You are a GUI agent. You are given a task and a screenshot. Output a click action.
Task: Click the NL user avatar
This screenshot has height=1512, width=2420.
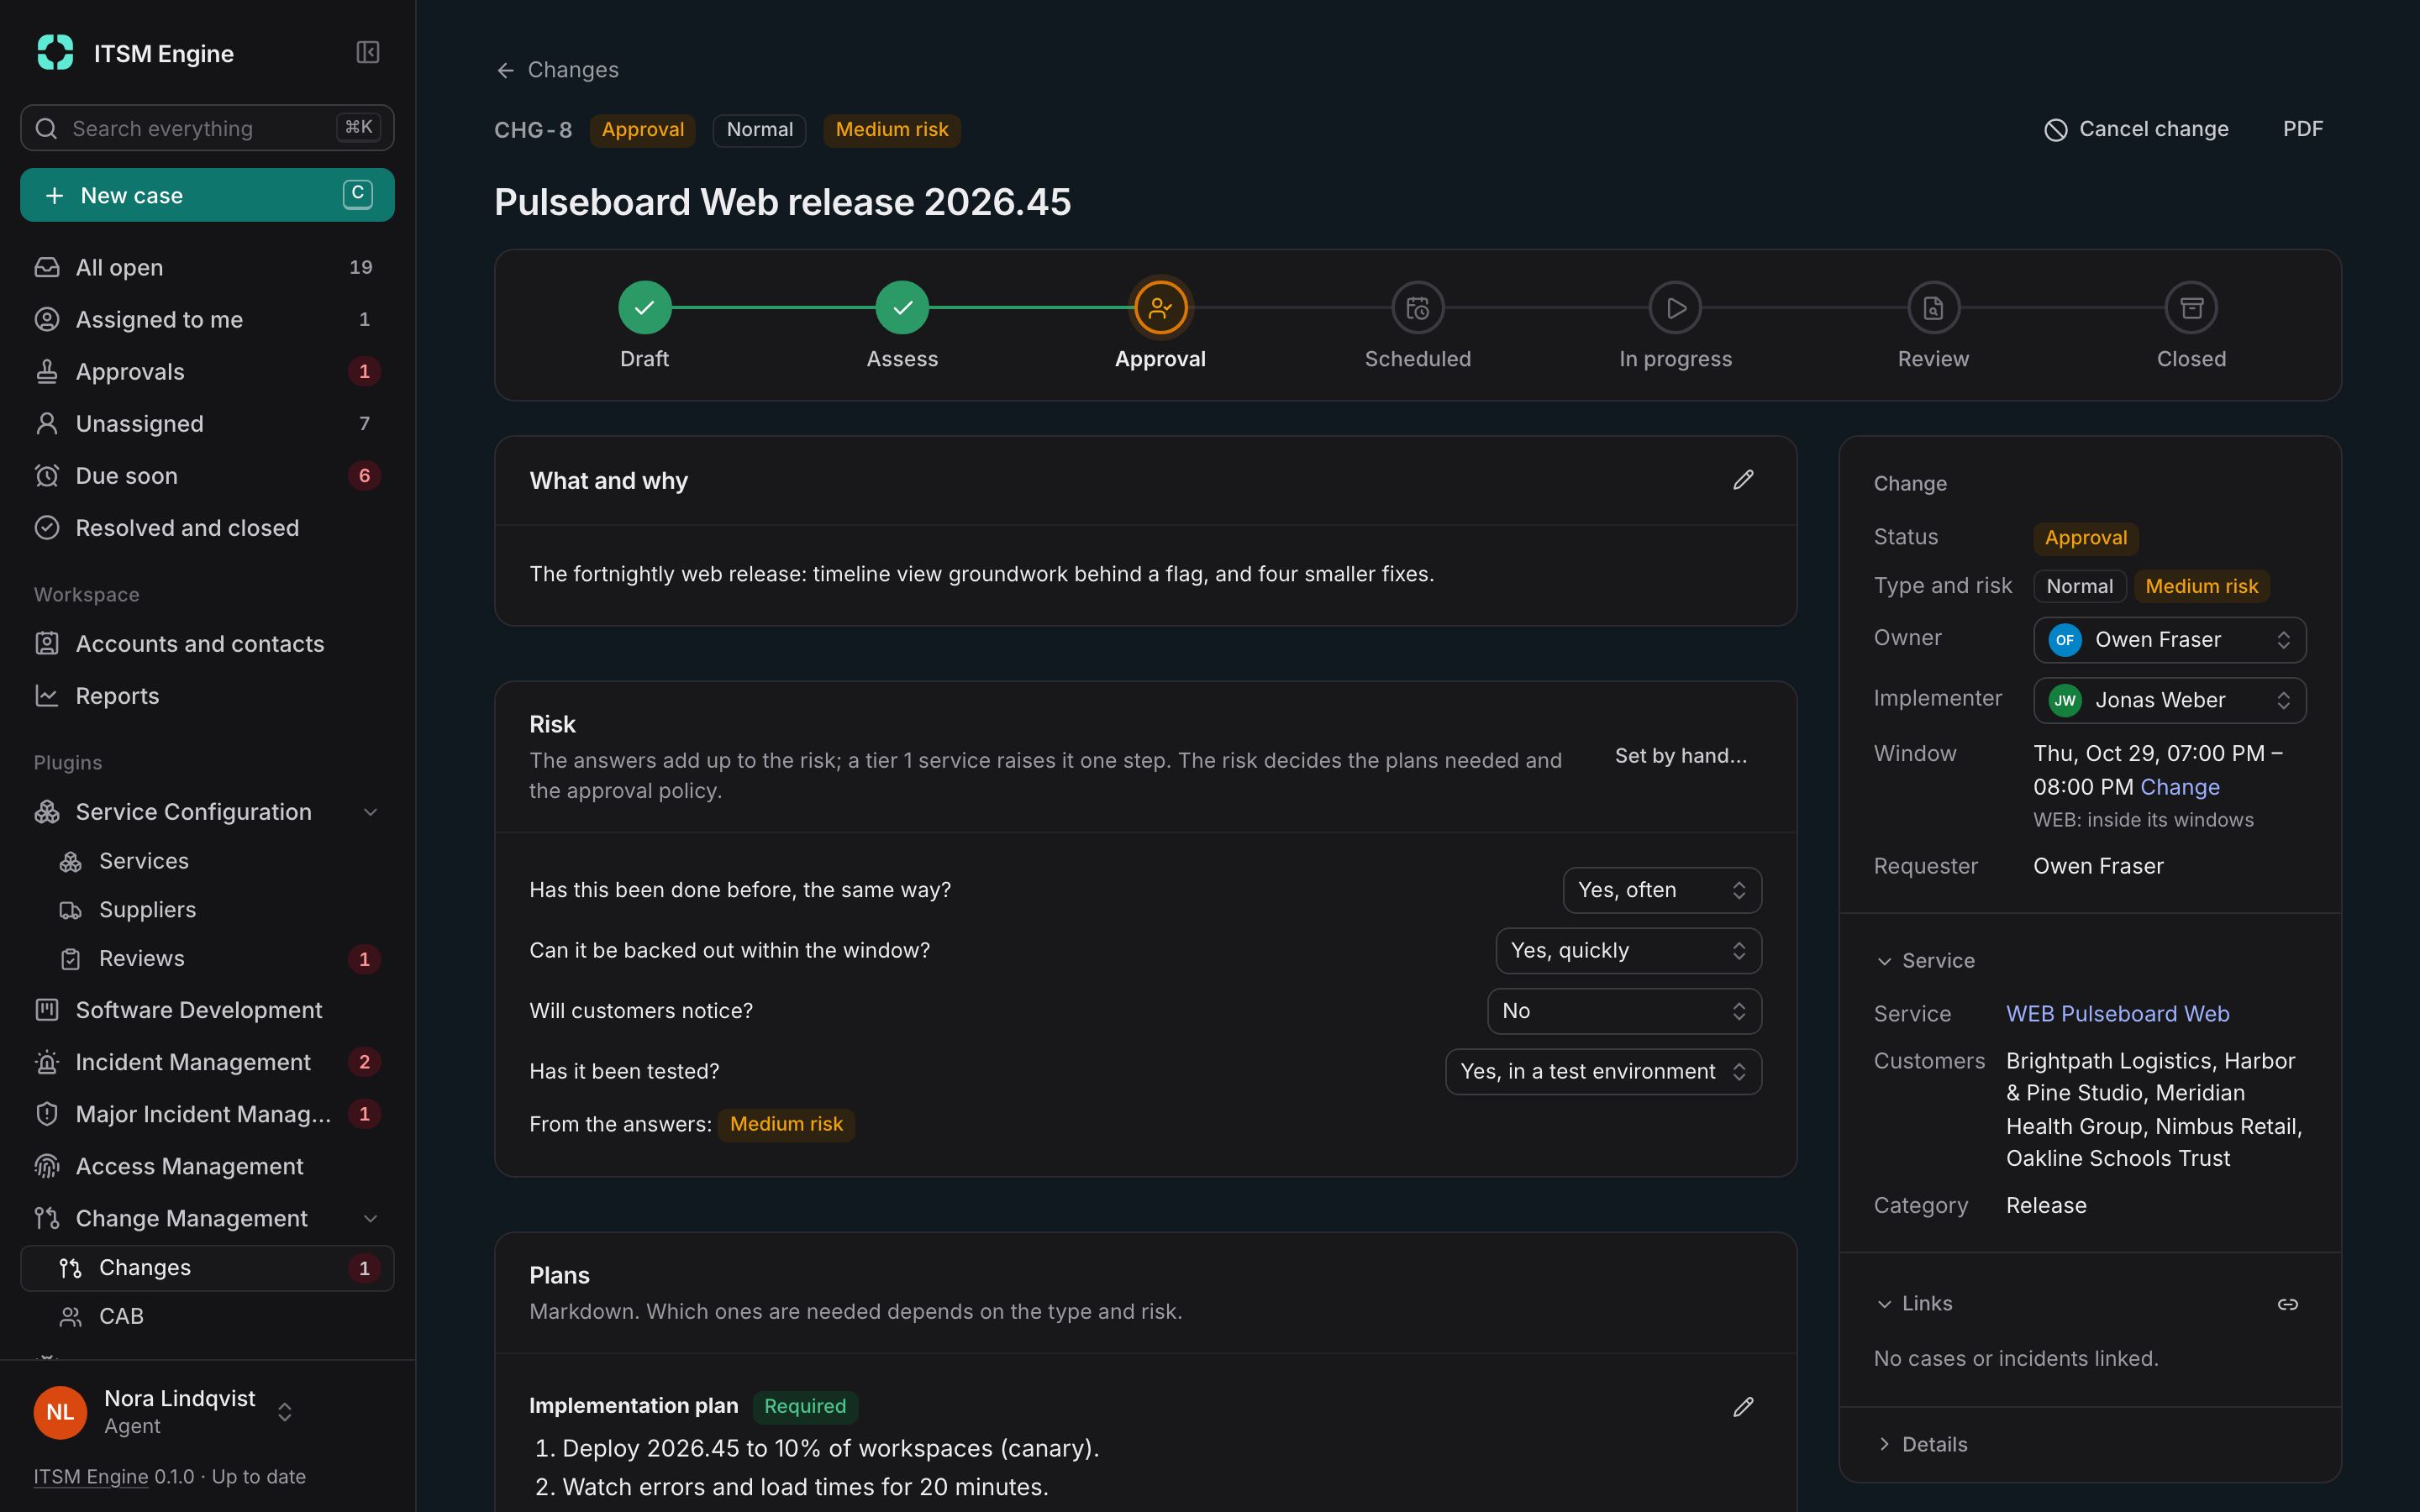point(60,1412)
